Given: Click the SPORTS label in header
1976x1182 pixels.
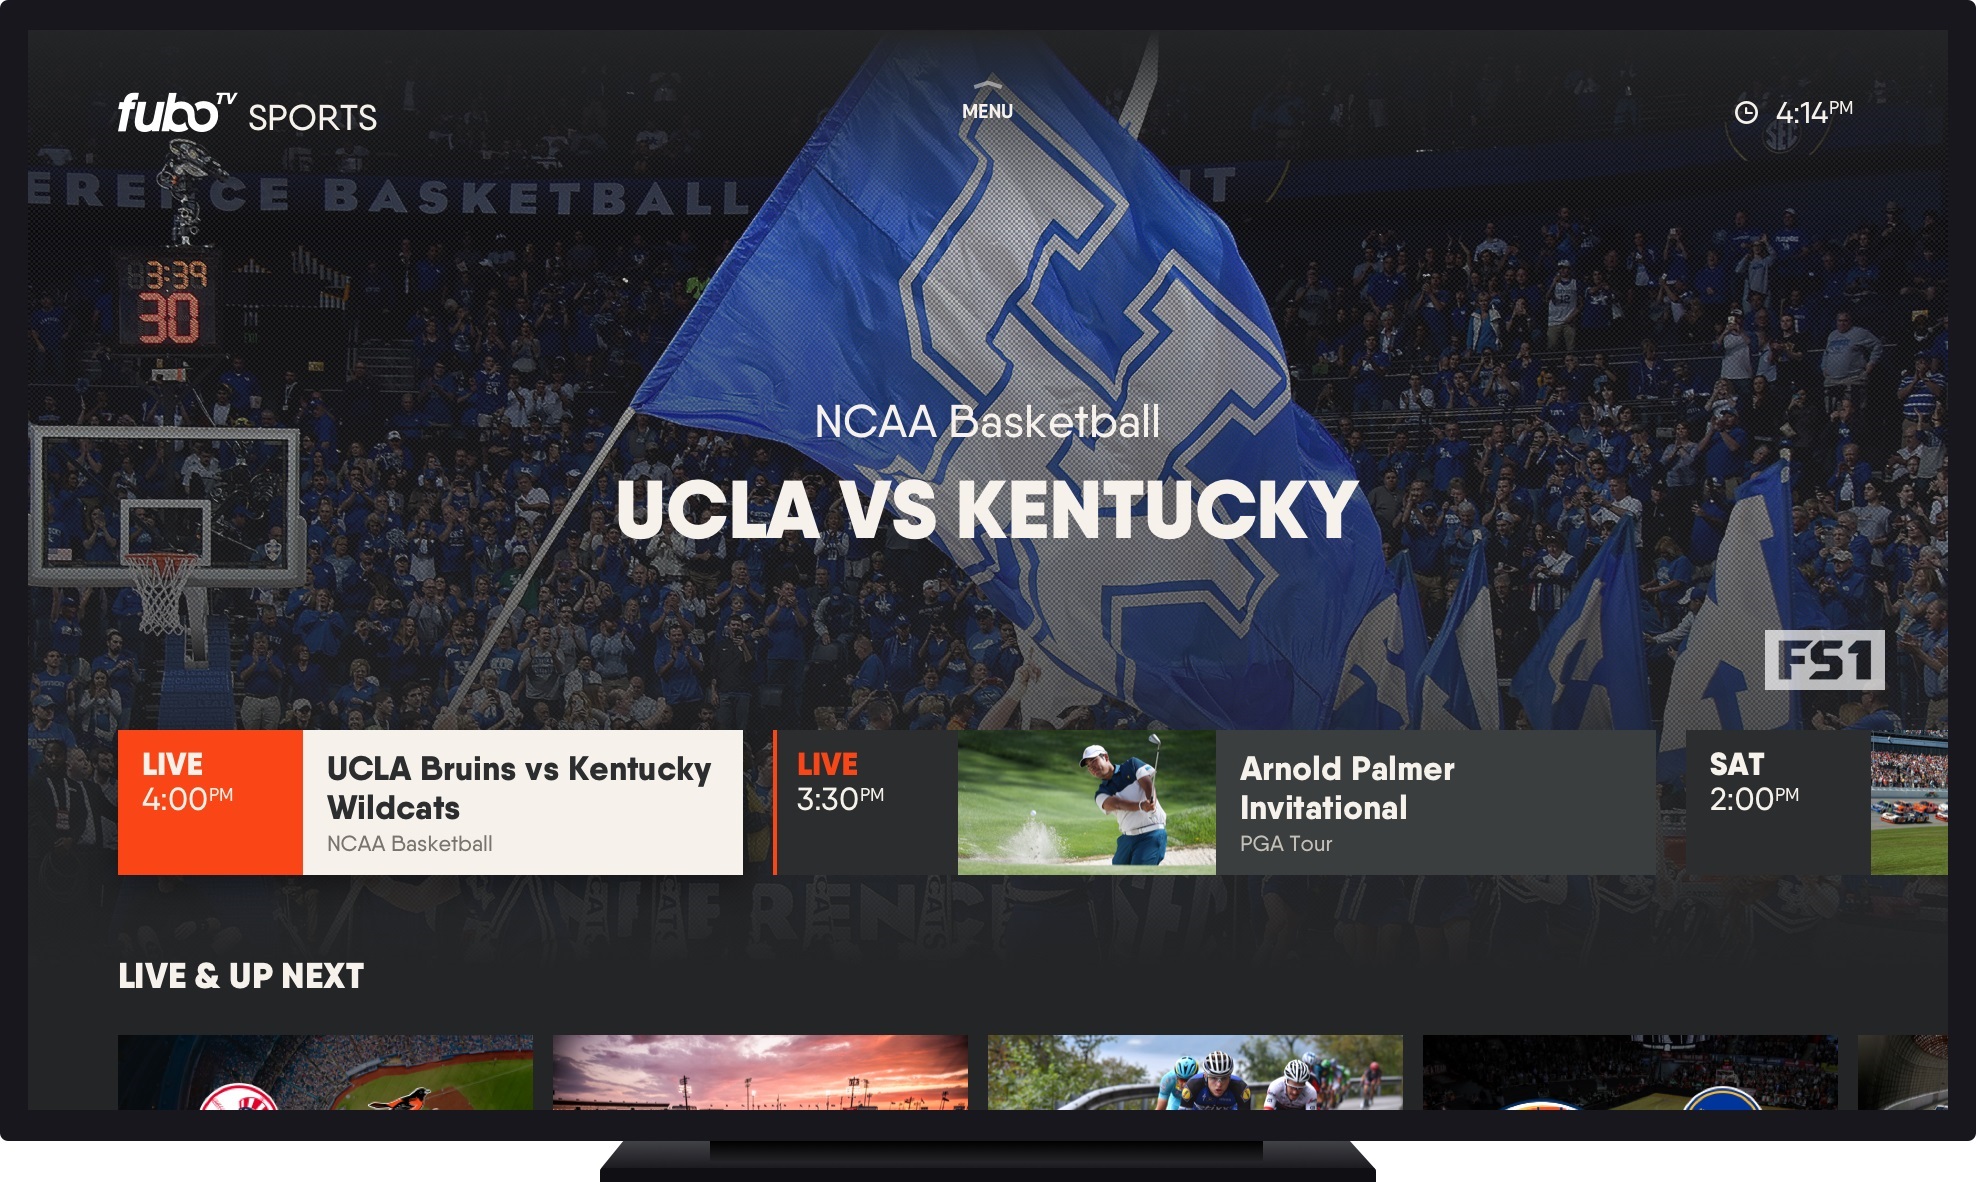Looking at the screenshot, I should 313,118.
